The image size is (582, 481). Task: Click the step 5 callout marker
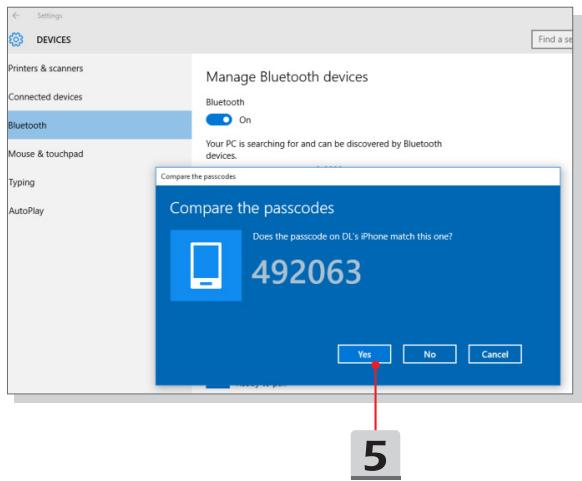click(376, 455)
